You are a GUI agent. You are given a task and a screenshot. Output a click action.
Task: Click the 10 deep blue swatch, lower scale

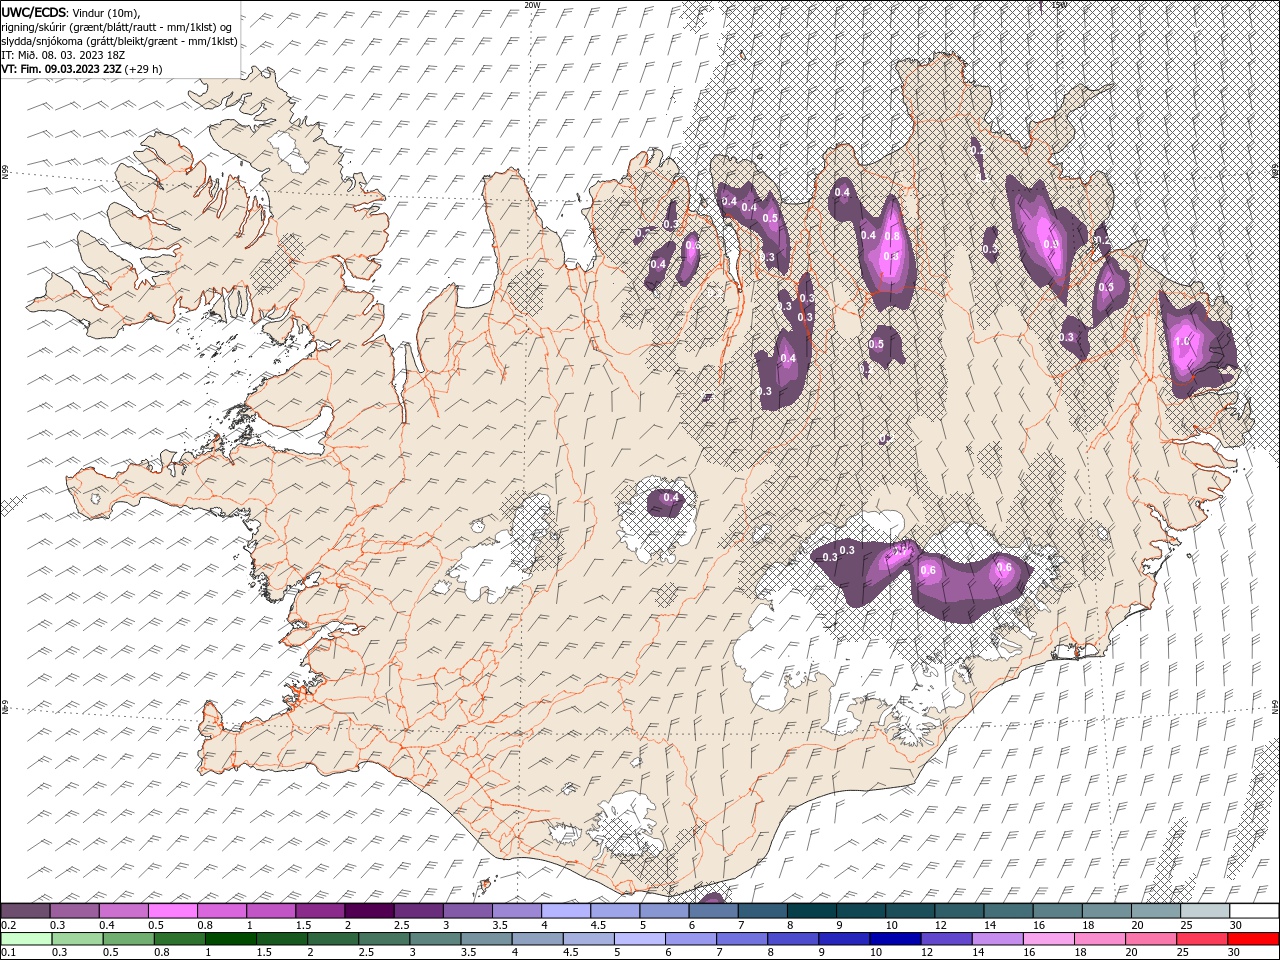coord(894,939)
